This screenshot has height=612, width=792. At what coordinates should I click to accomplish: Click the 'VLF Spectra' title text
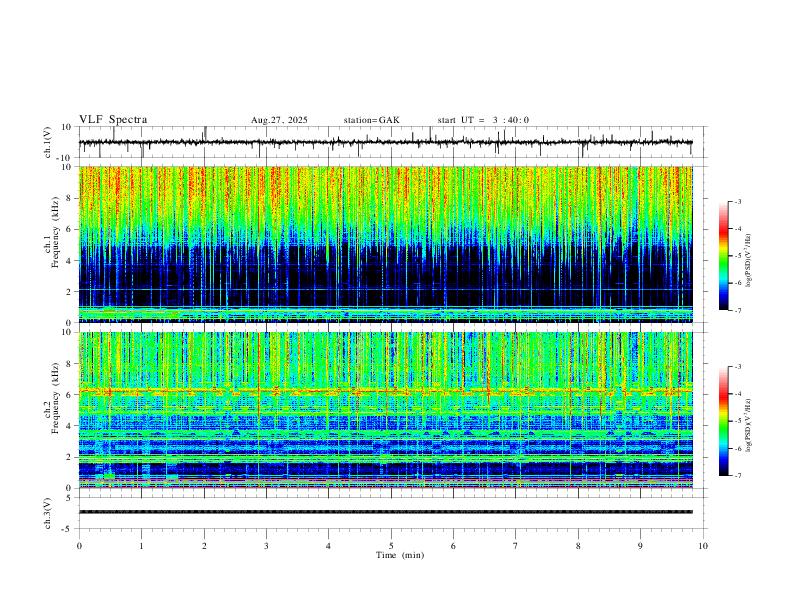coord(113,120)
